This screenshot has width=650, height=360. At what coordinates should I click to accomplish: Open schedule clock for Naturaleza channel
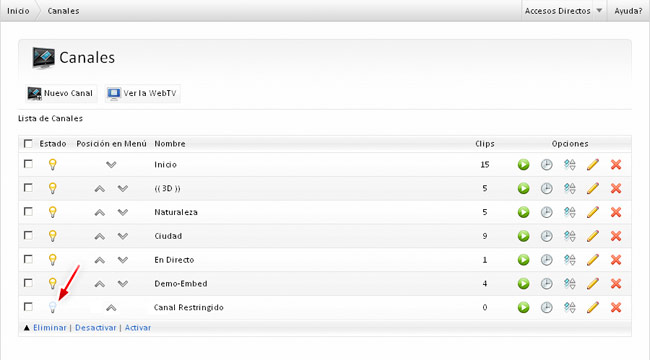[x=547, y=212]
